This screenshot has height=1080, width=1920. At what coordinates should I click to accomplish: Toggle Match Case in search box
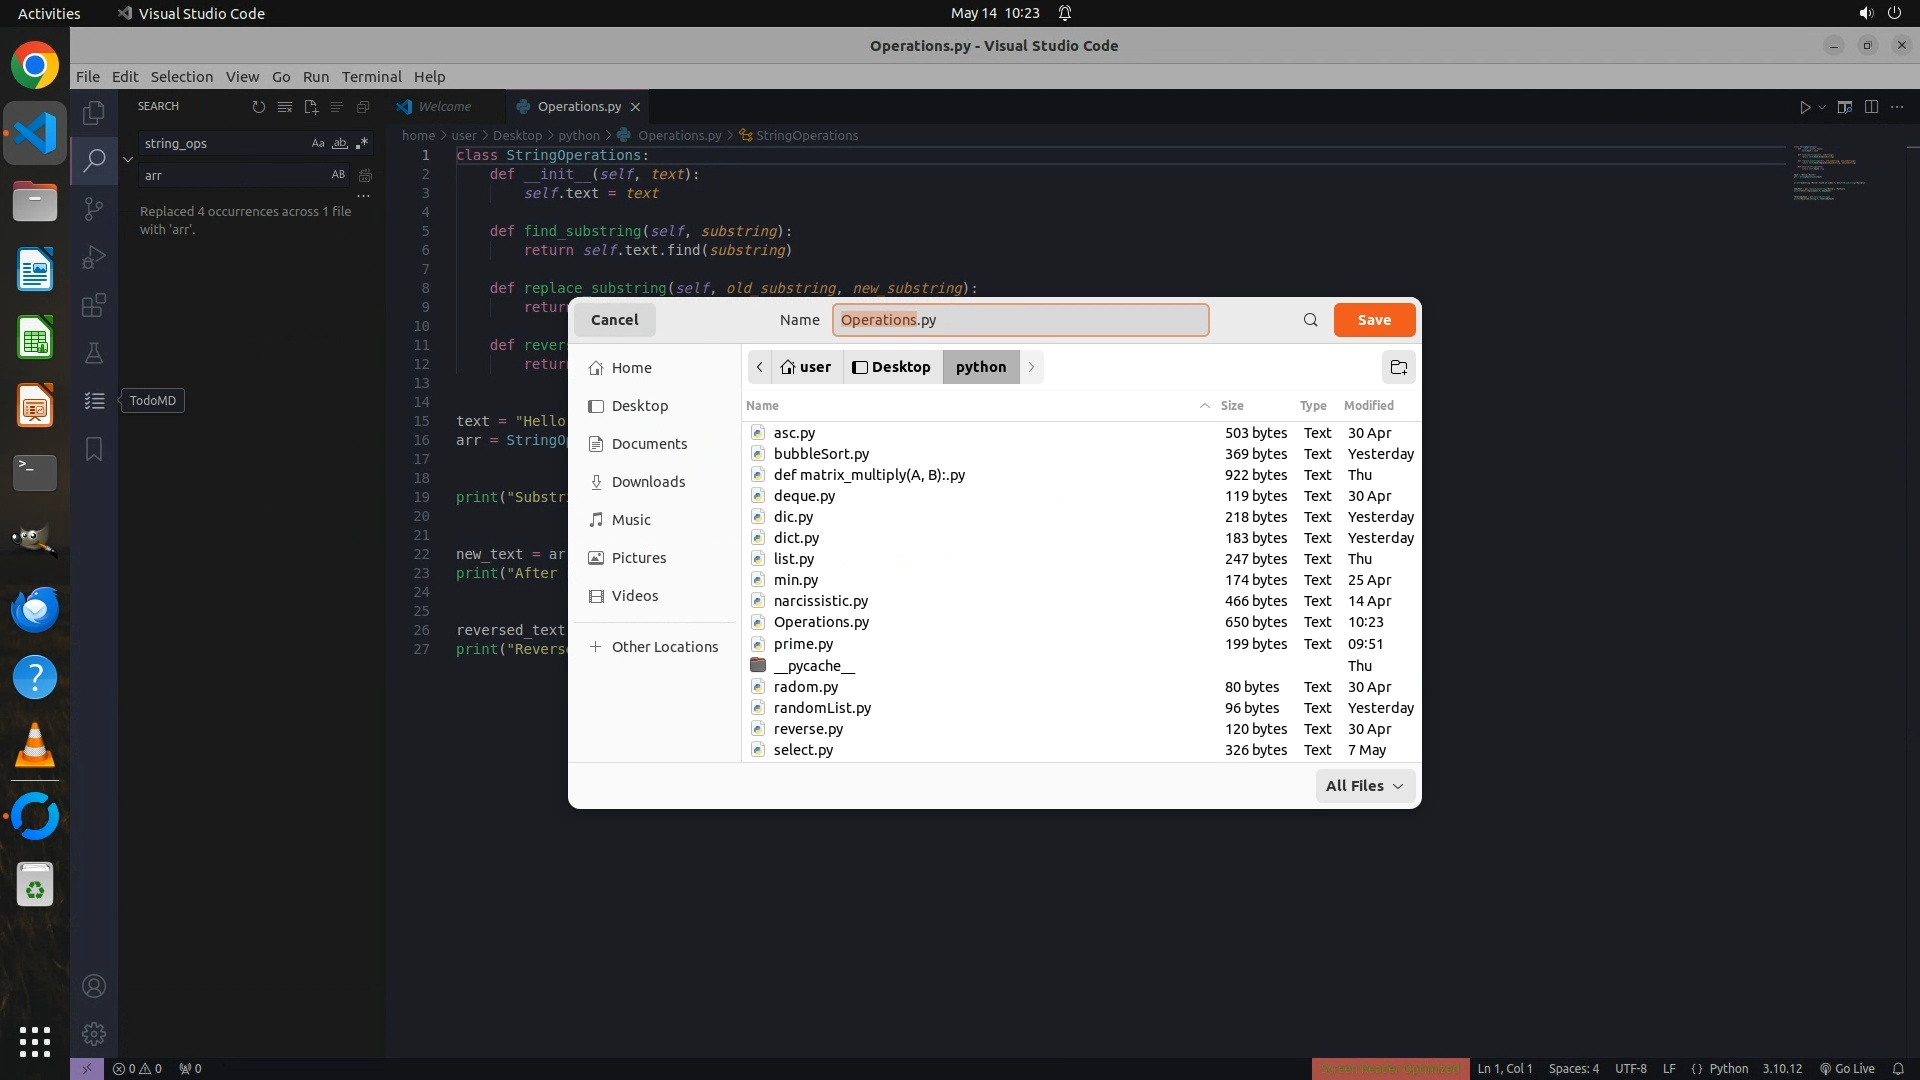coord(318,143)
